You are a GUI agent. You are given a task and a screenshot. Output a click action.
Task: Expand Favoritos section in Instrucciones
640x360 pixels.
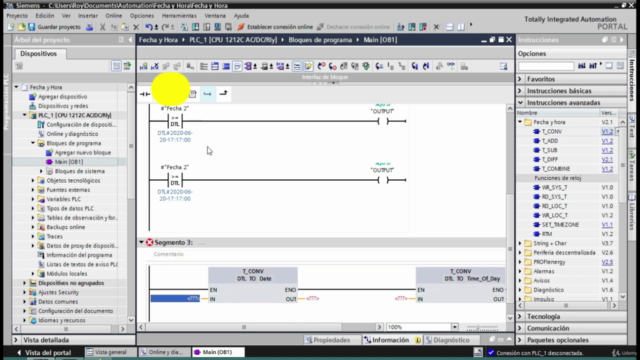pos(520,79)
